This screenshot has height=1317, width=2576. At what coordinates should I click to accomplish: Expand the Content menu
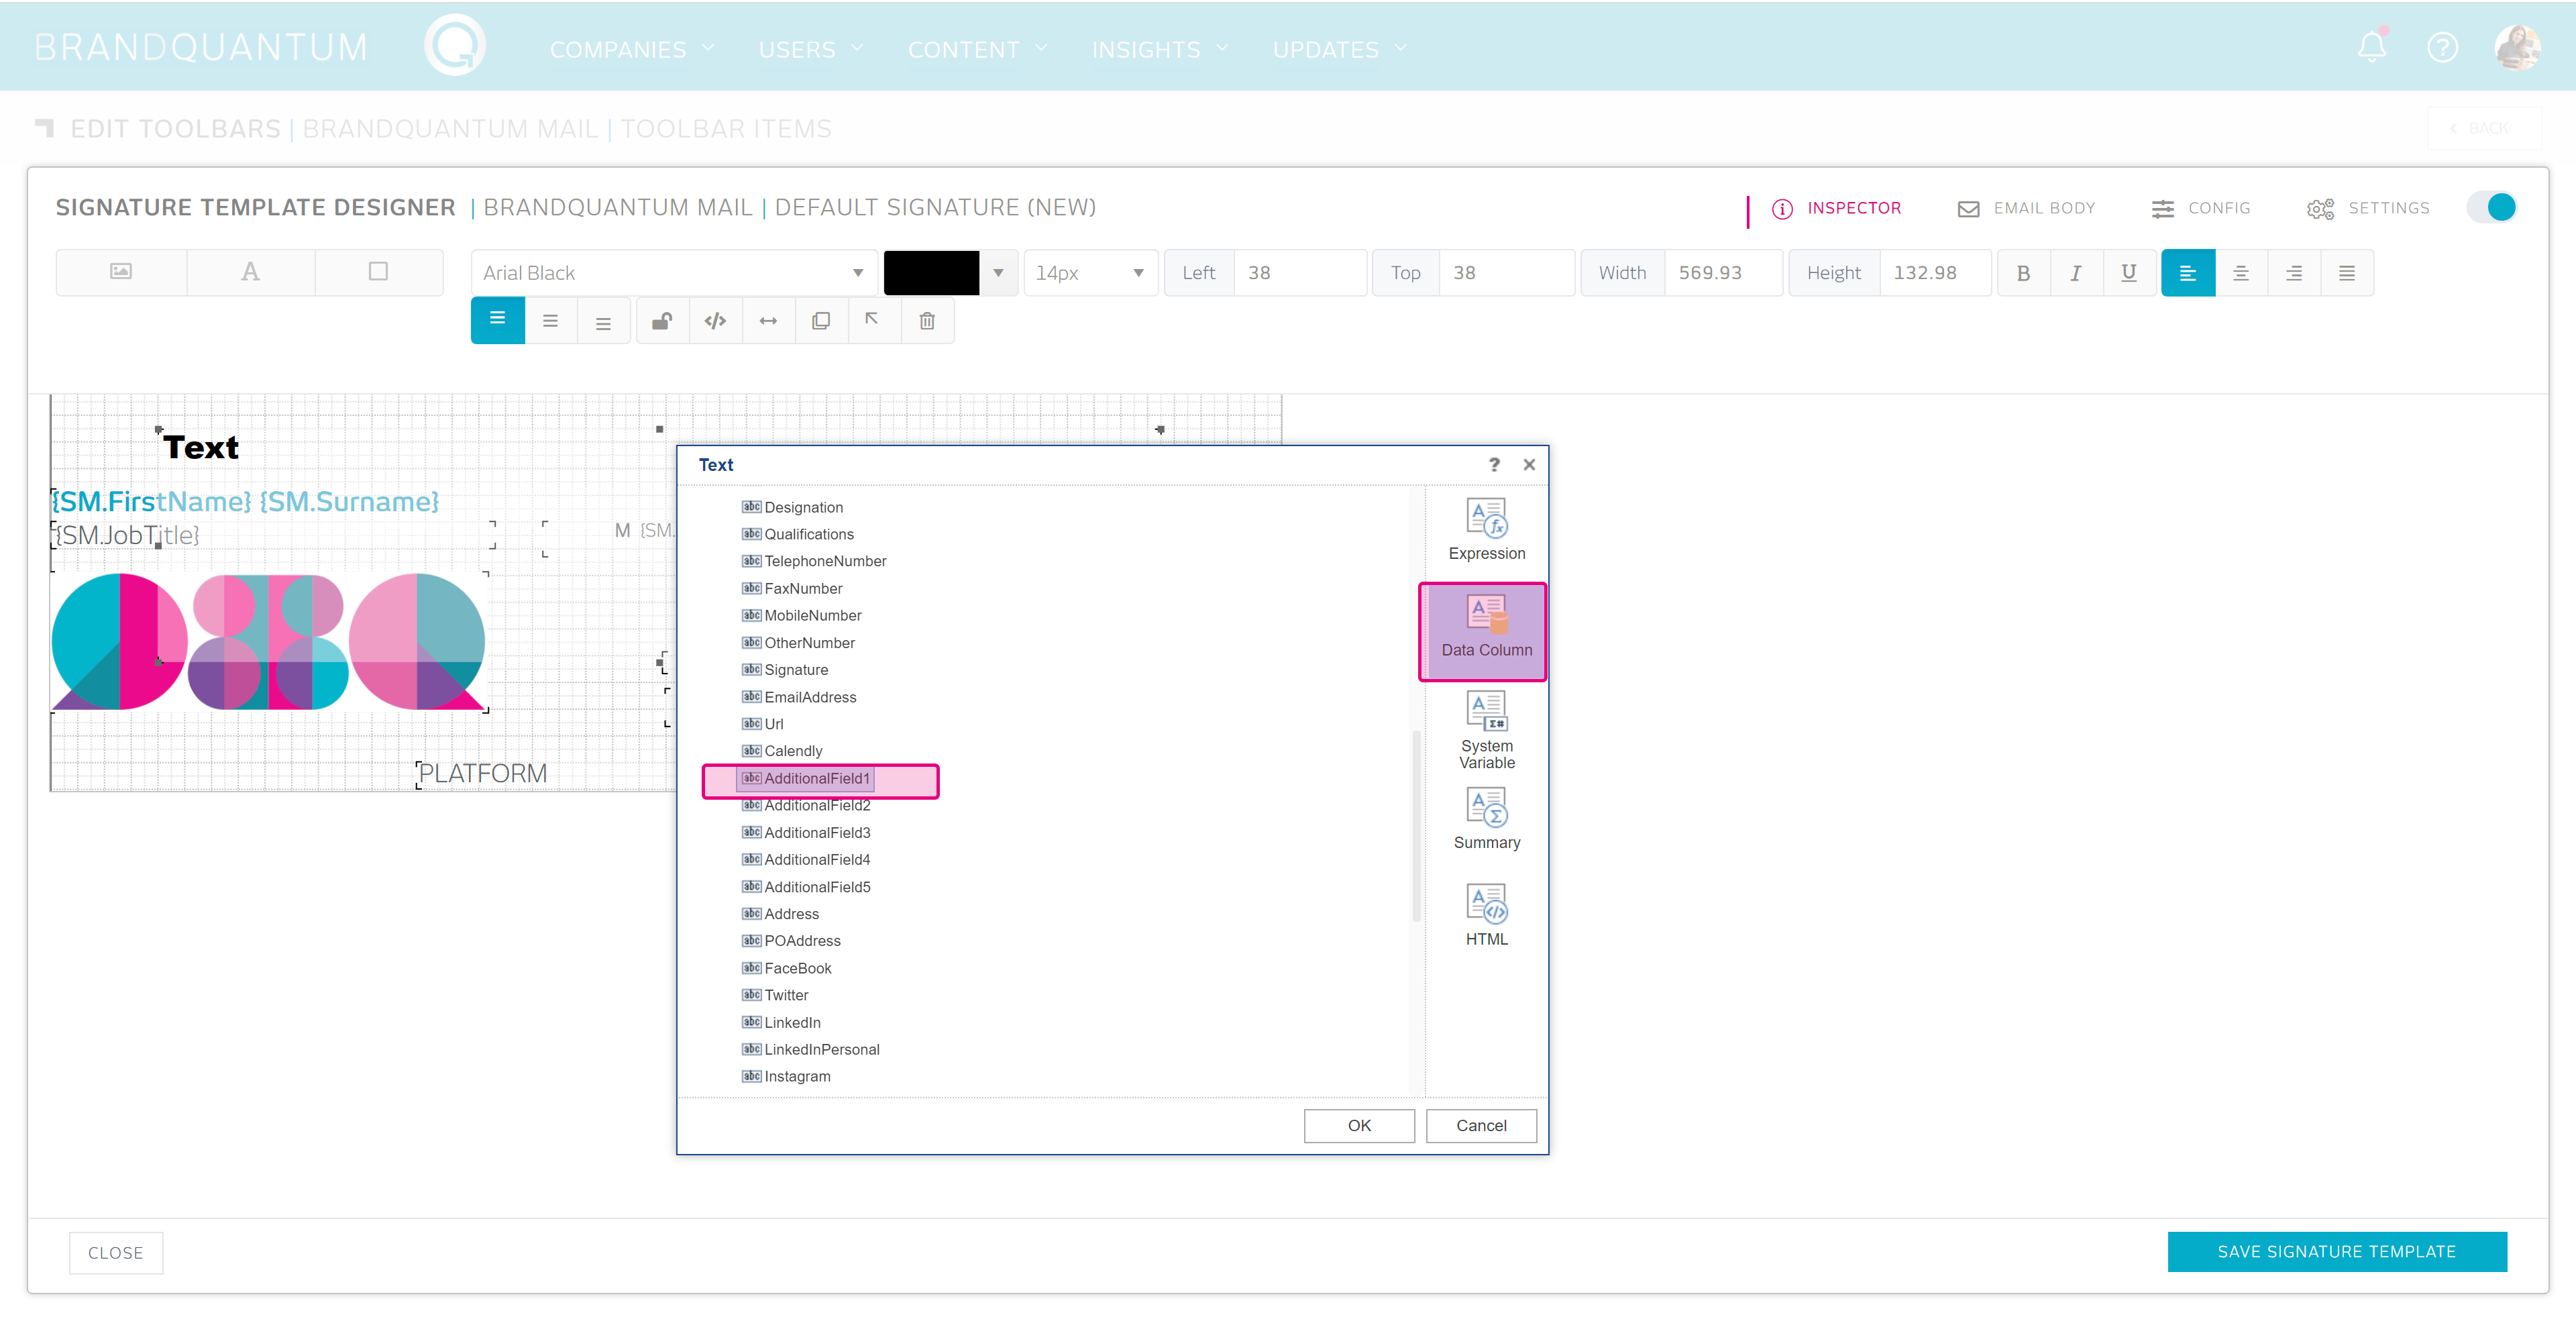977,49
